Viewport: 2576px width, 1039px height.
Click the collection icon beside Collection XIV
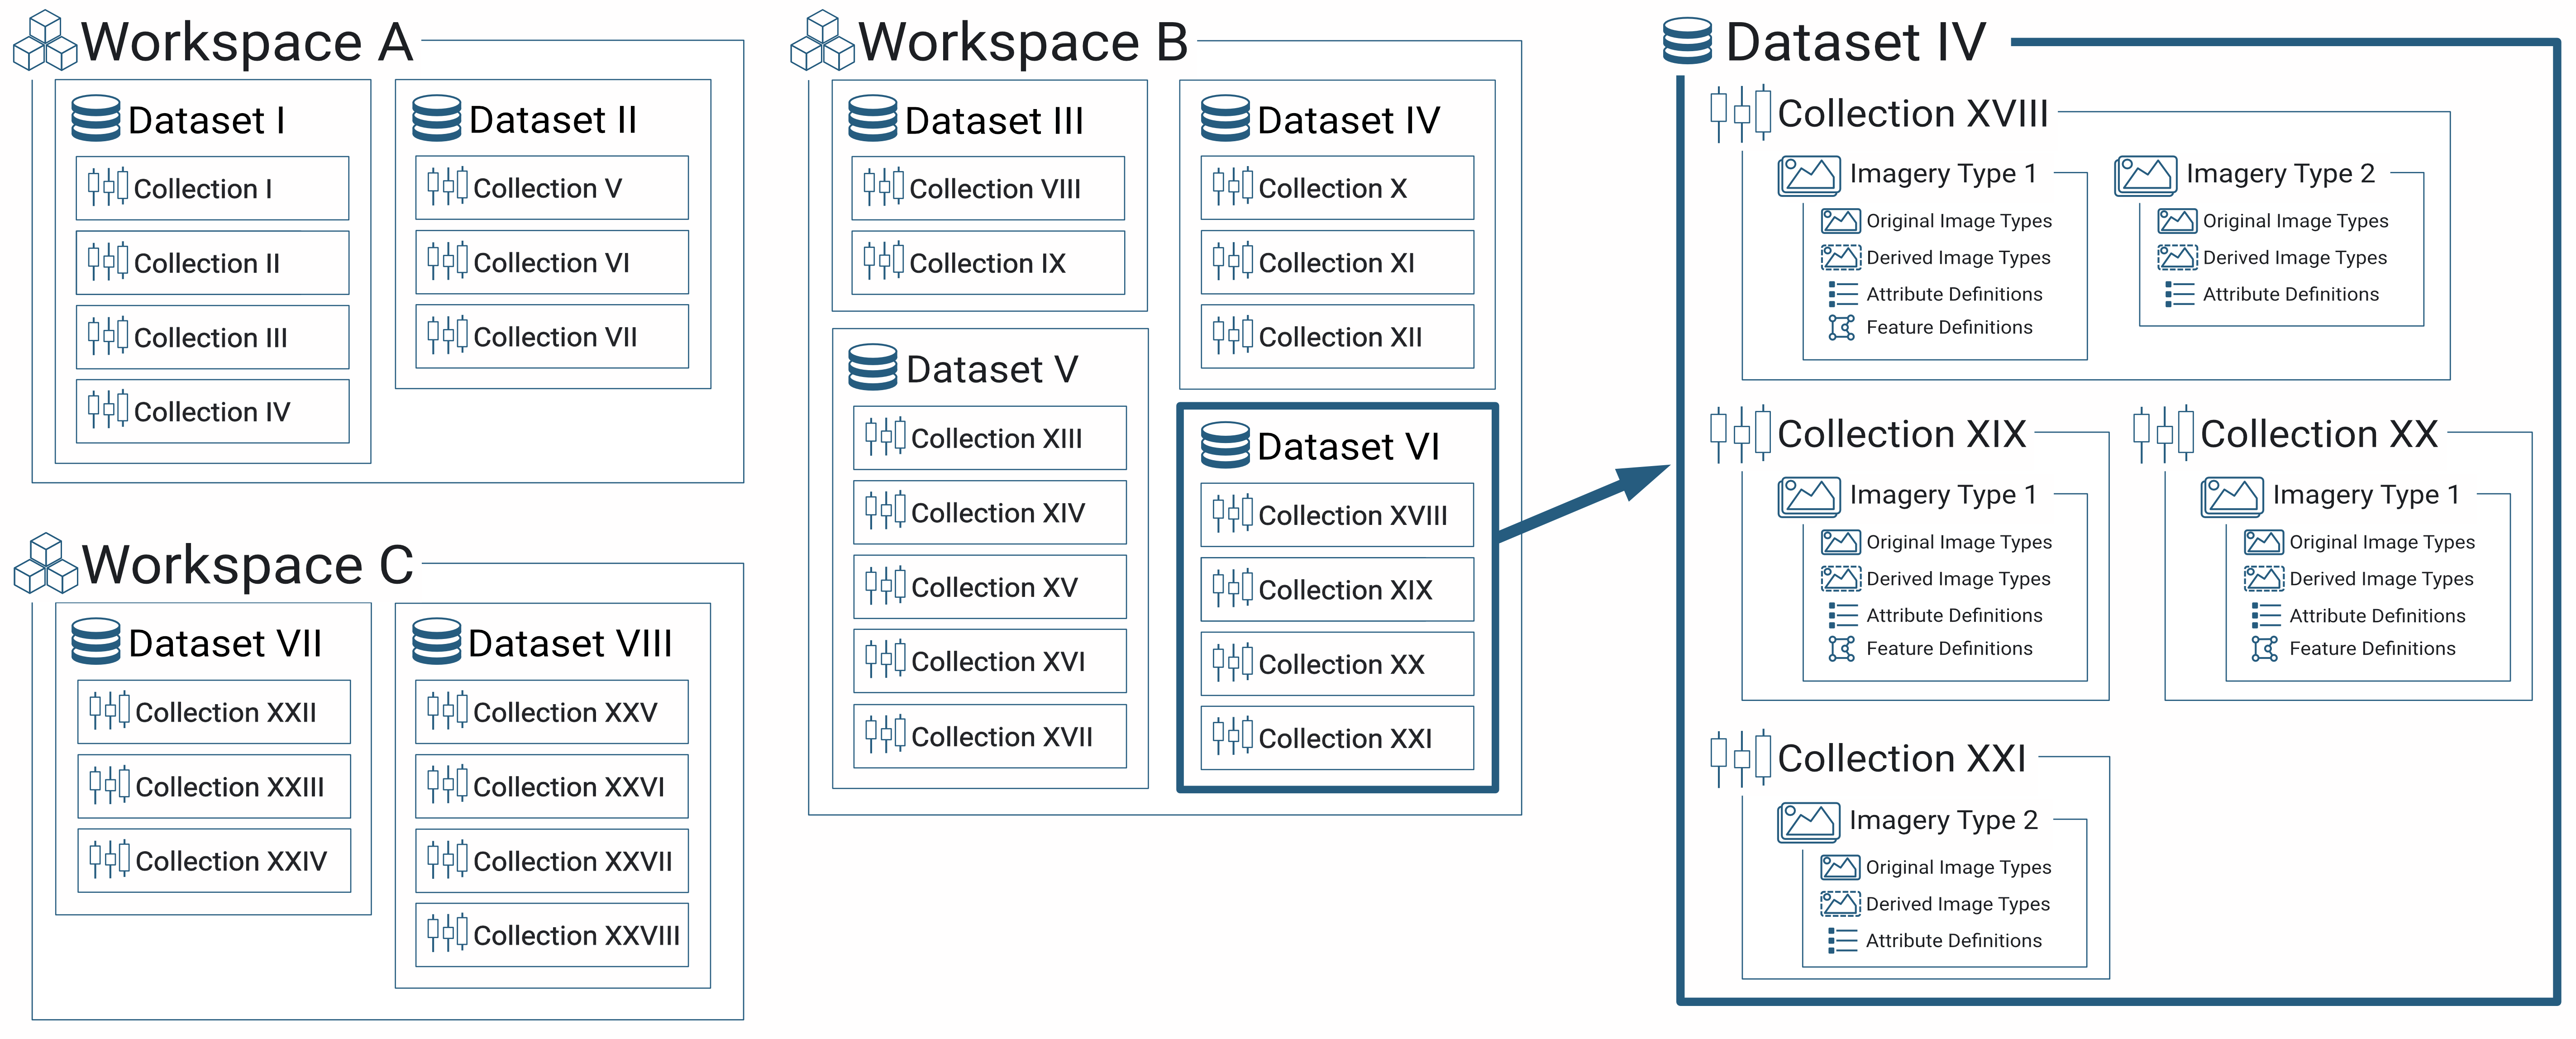(x=886, y=511)
